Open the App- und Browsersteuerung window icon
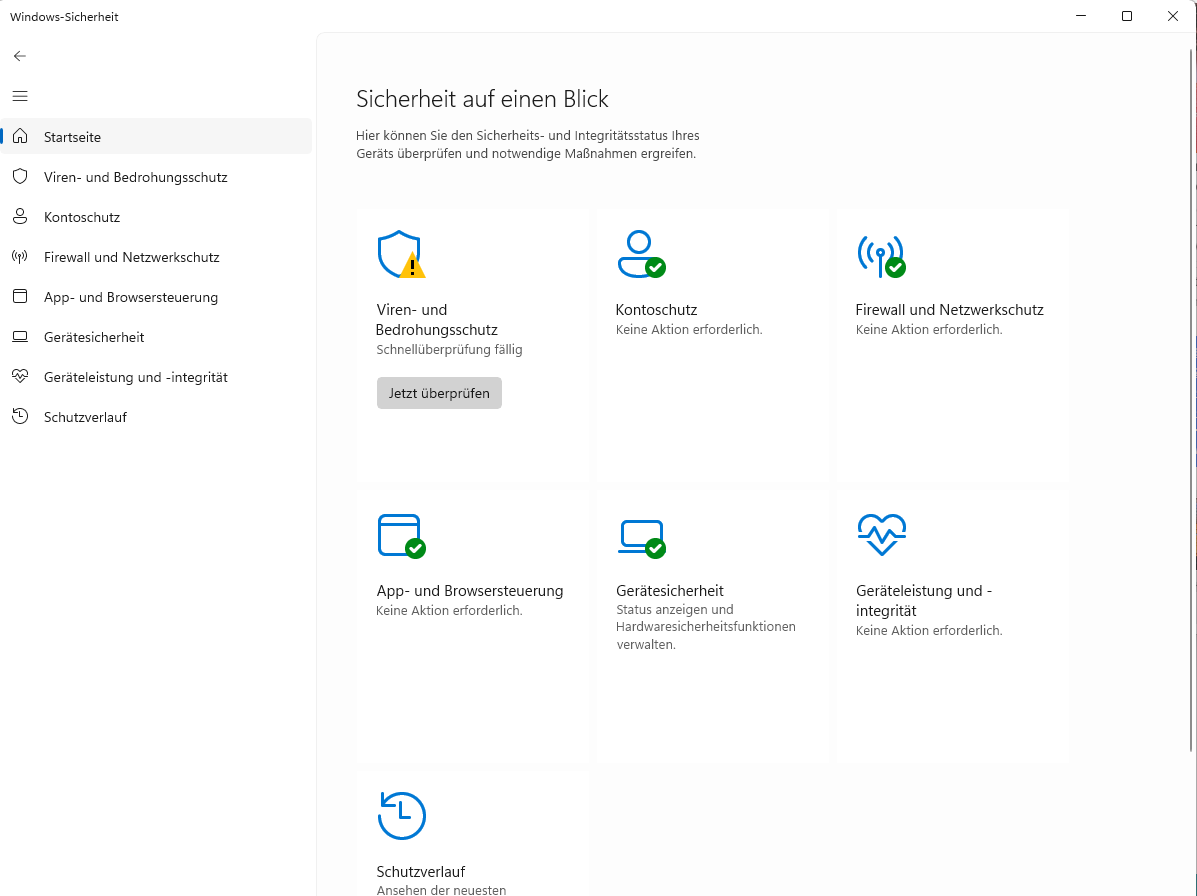The image size is (1197, 896). click(400, 535)
